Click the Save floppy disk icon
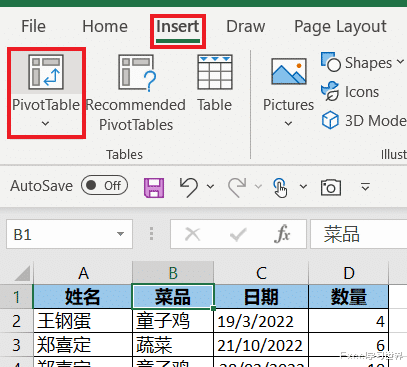407x367 pixels. point(154,188)
